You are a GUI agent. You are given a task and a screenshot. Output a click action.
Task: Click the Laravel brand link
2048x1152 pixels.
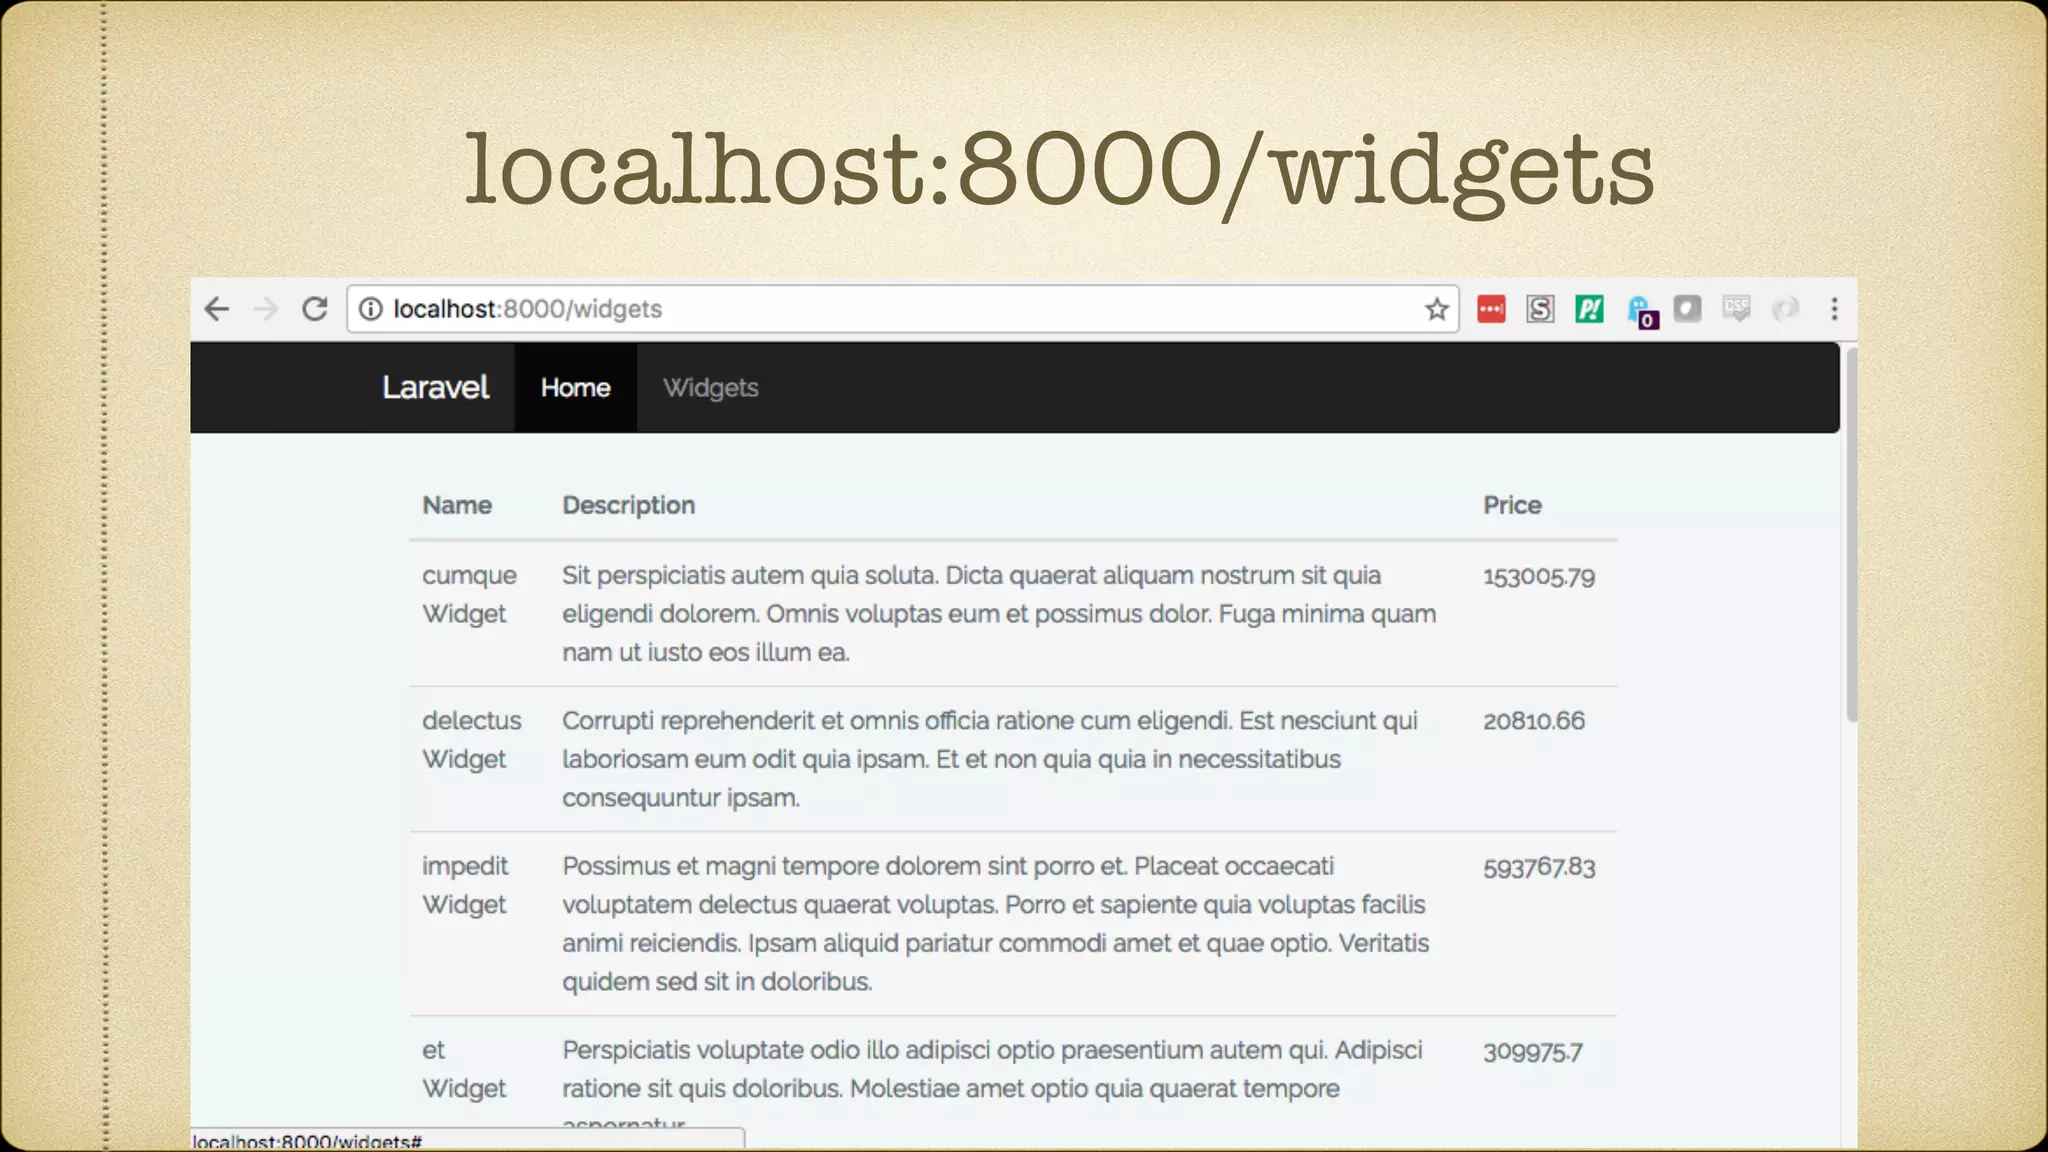(435, 387)
